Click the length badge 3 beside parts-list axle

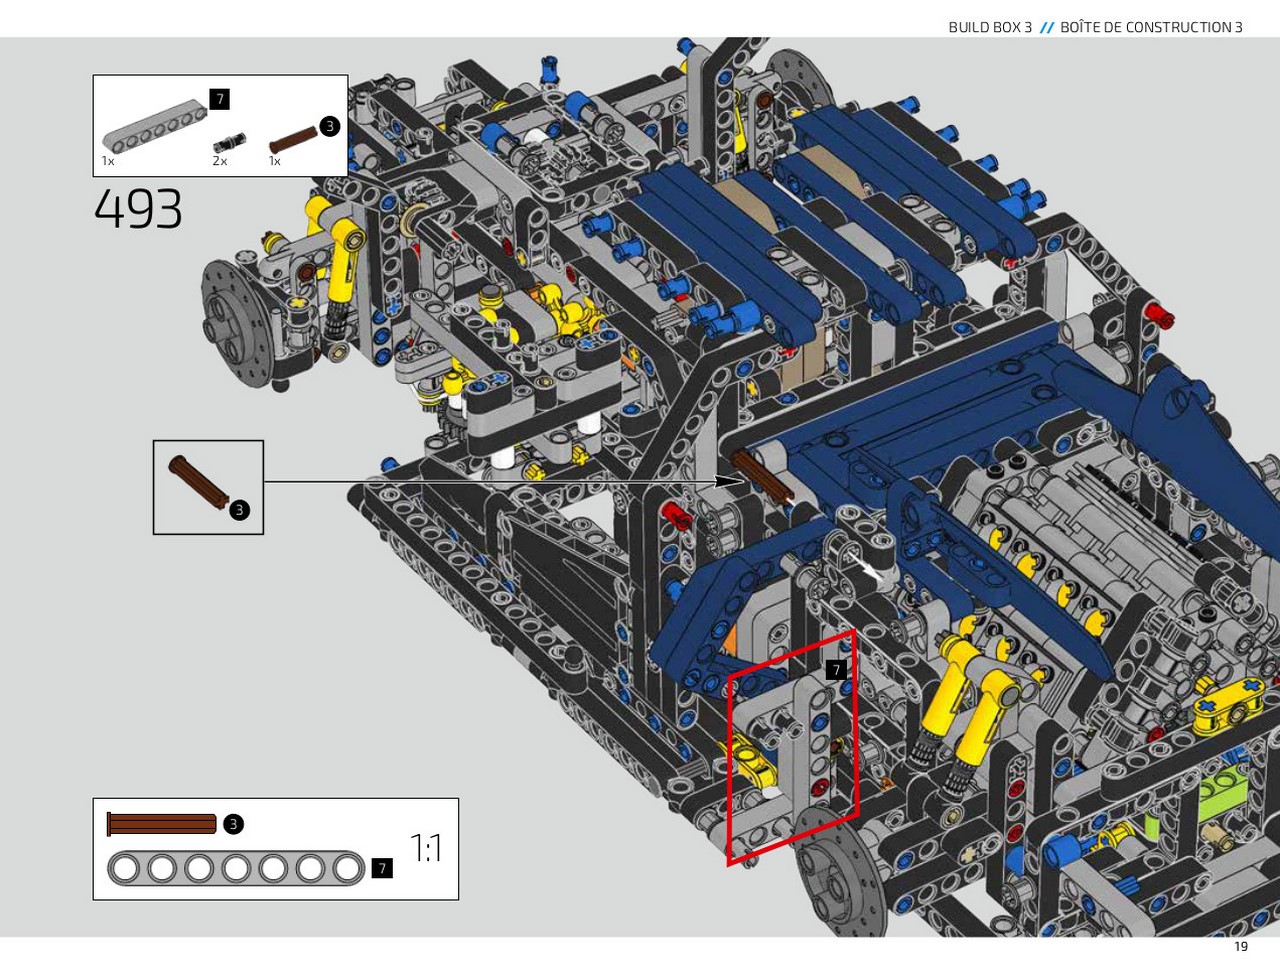(x=329, y=126)
